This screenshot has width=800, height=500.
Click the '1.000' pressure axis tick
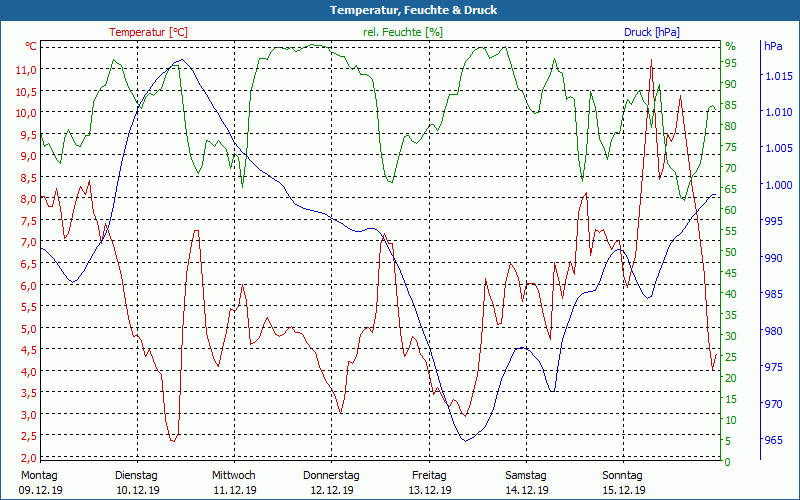pos(778,185)
